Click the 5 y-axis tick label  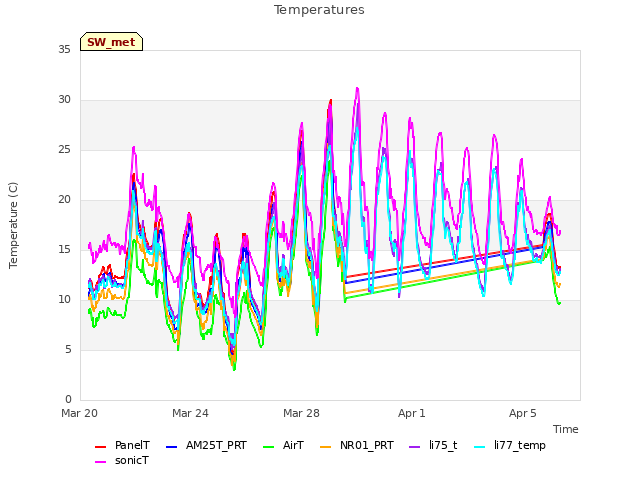coord(68,350)
